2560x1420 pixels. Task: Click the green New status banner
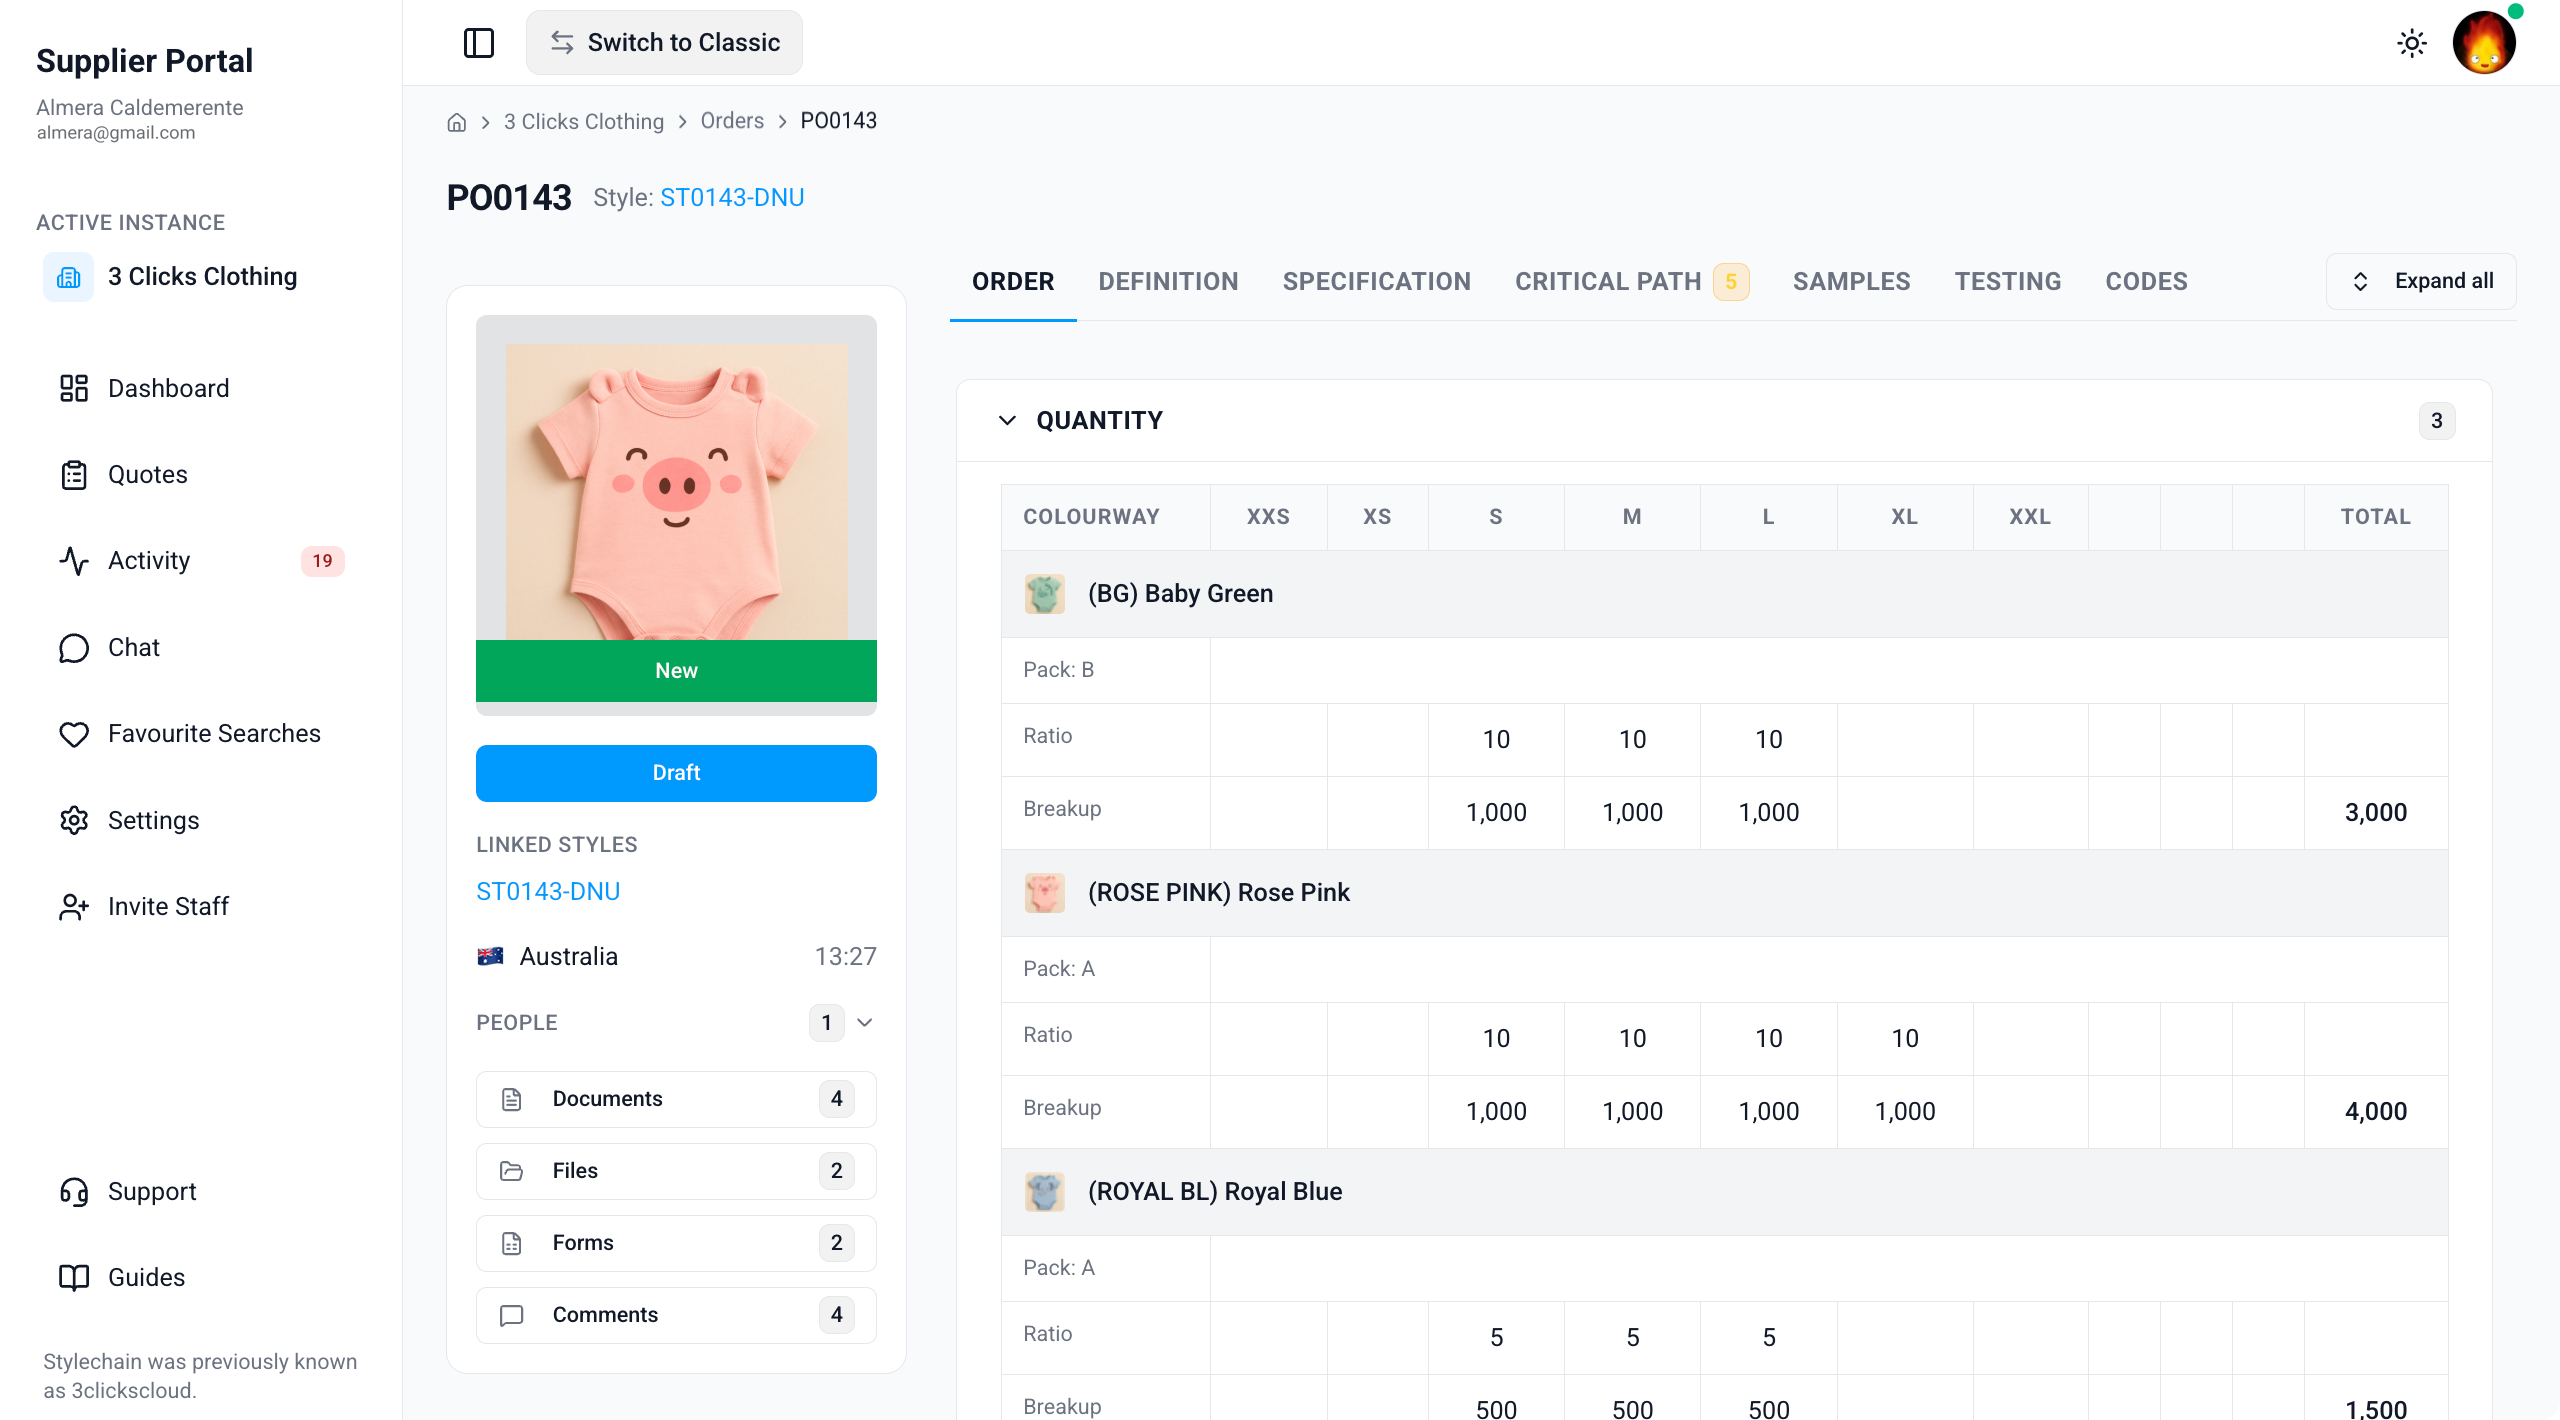pos(676,671)
